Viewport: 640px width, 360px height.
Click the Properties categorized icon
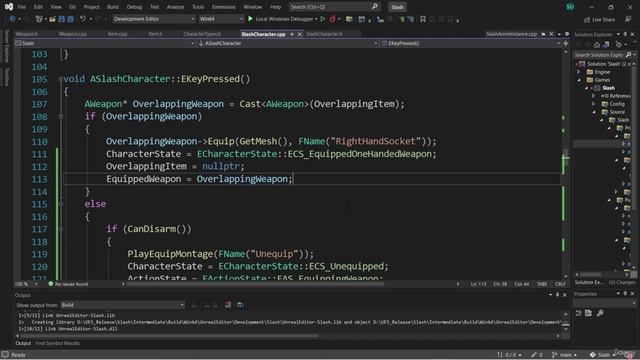click(x=579, y=313)
